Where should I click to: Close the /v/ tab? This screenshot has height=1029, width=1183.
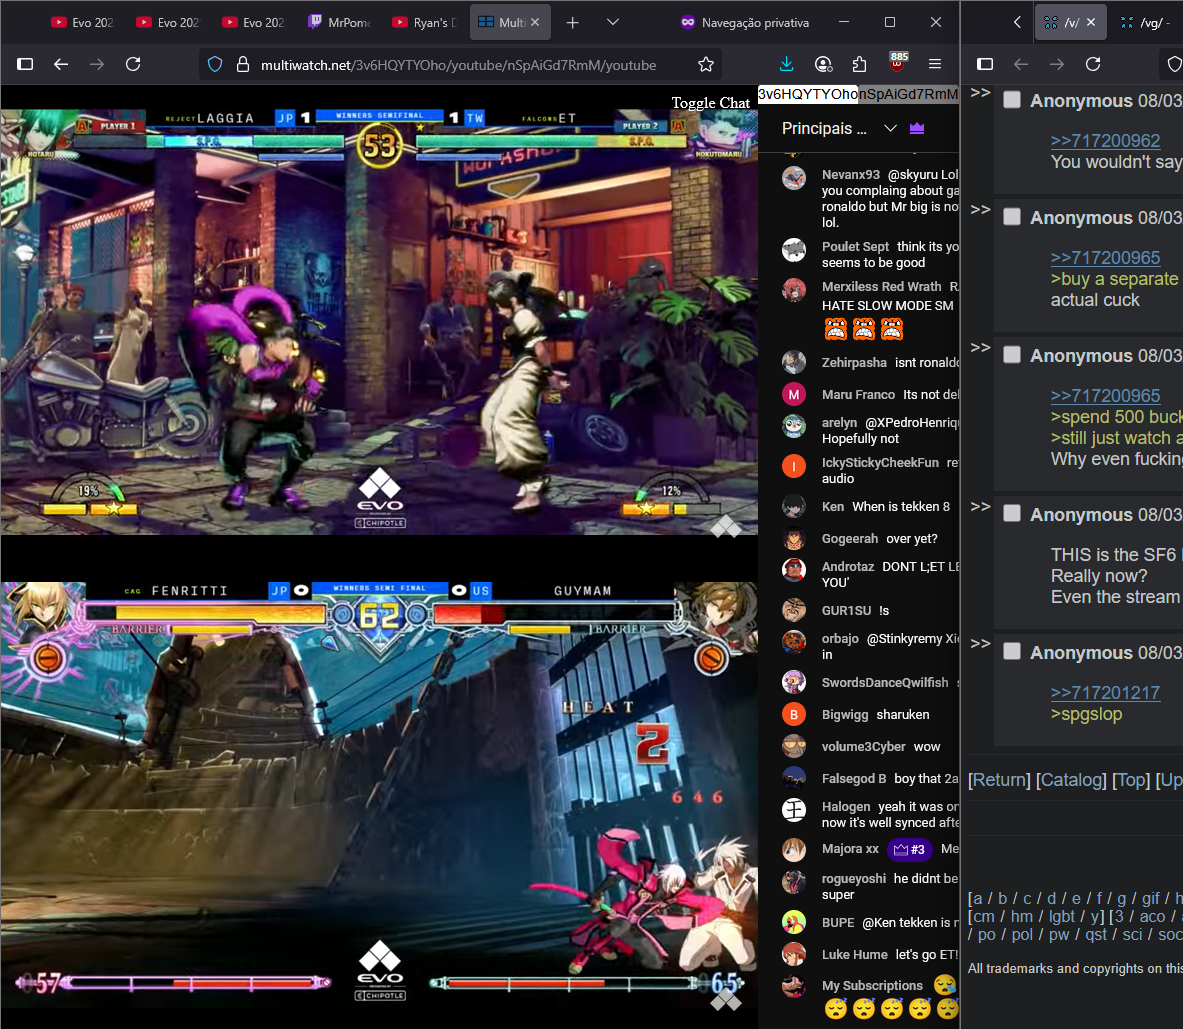(1091, 23)
